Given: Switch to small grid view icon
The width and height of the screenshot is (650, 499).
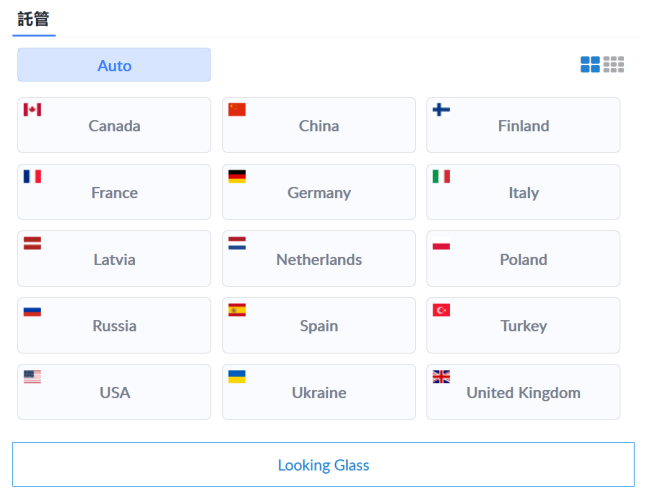Looking at the screenshot, I should [614, 64].
